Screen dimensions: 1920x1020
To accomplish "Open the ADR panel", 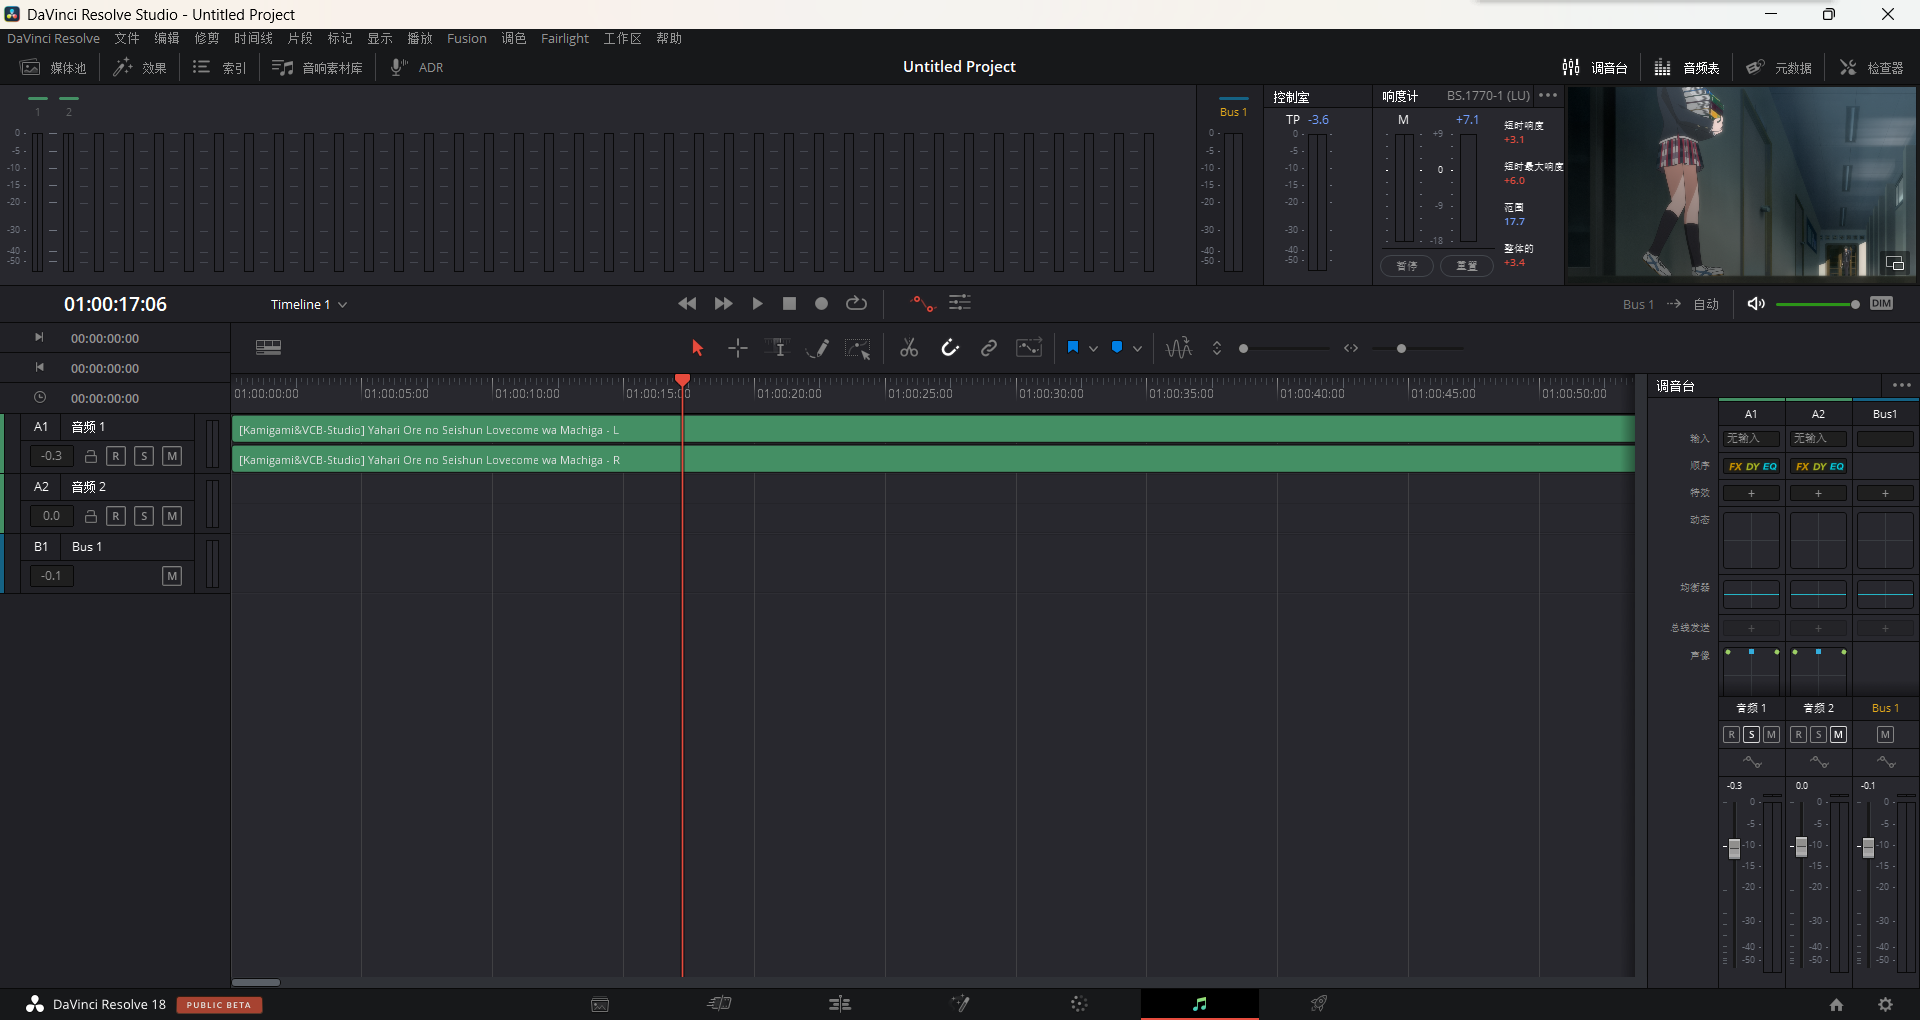I will pos(417,68).
